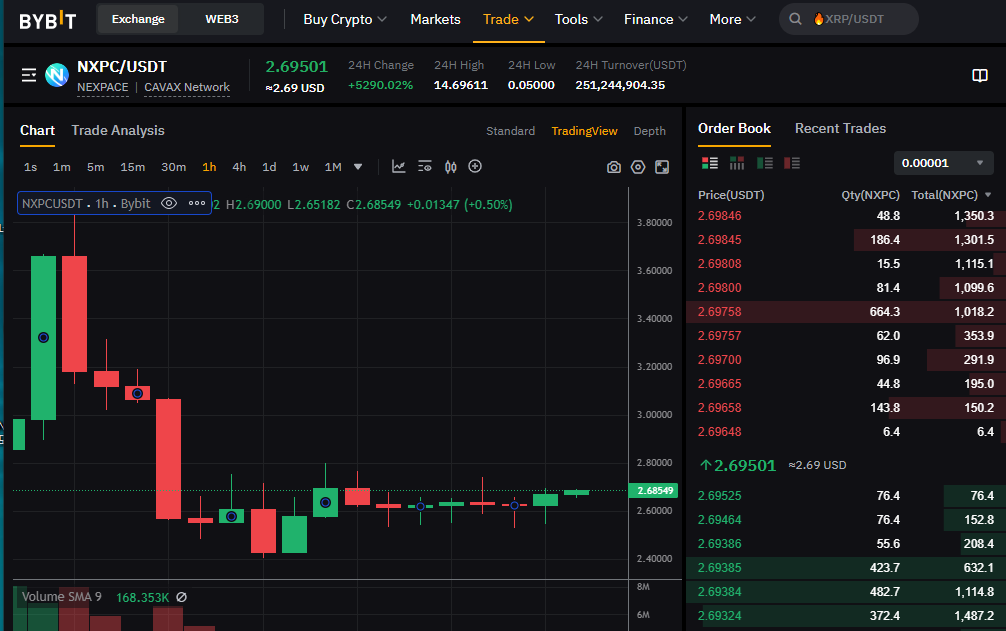Select the 5m timeframe
This screenshot has width=1006, height=631.
[x=96, y=167]
